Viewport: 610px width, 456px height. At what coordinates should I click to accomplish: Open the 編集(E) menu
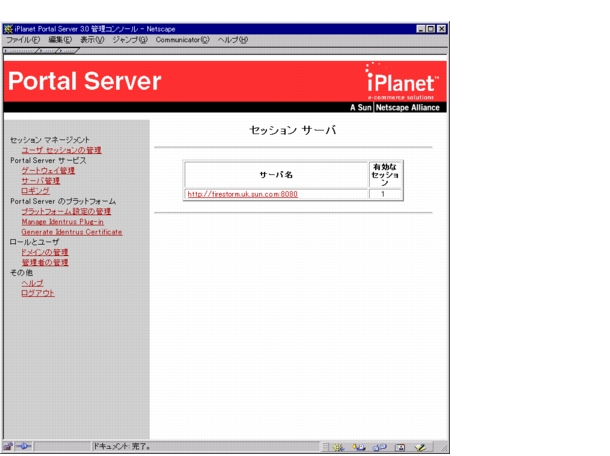tap(60, 40)
